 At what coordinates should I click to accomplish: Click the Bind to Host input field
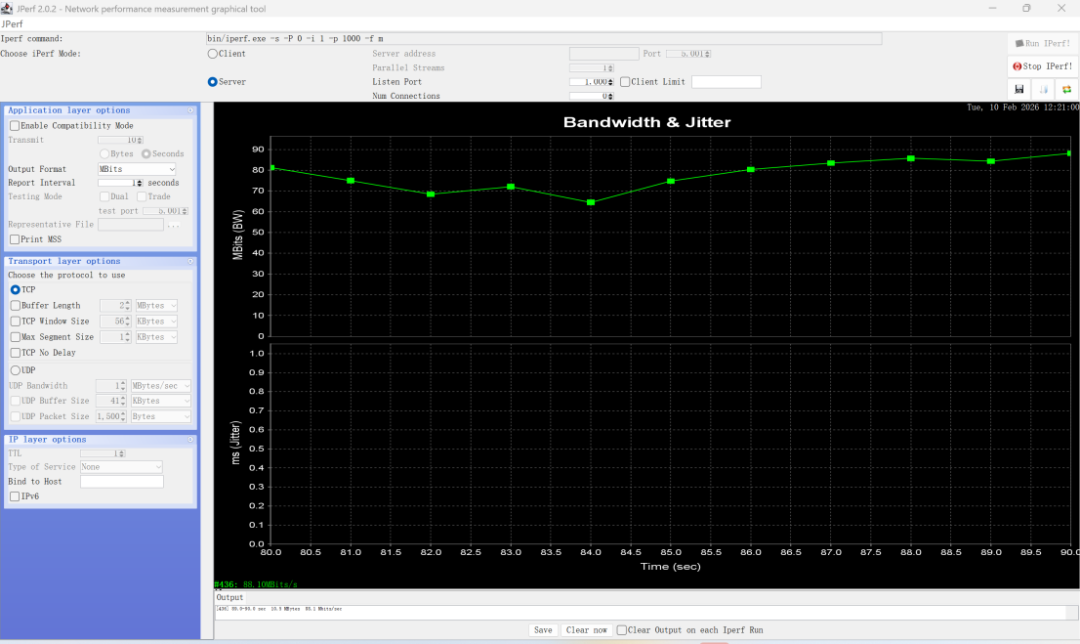click(121, 482)
